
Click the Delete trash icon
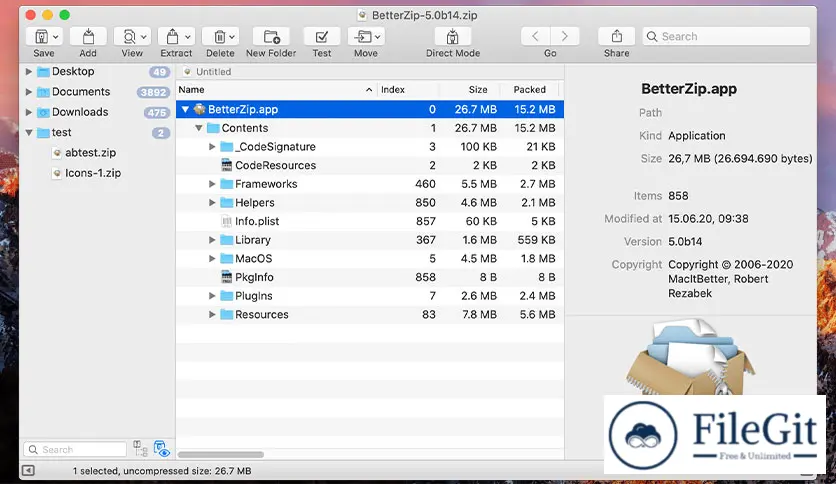(219, 37)
